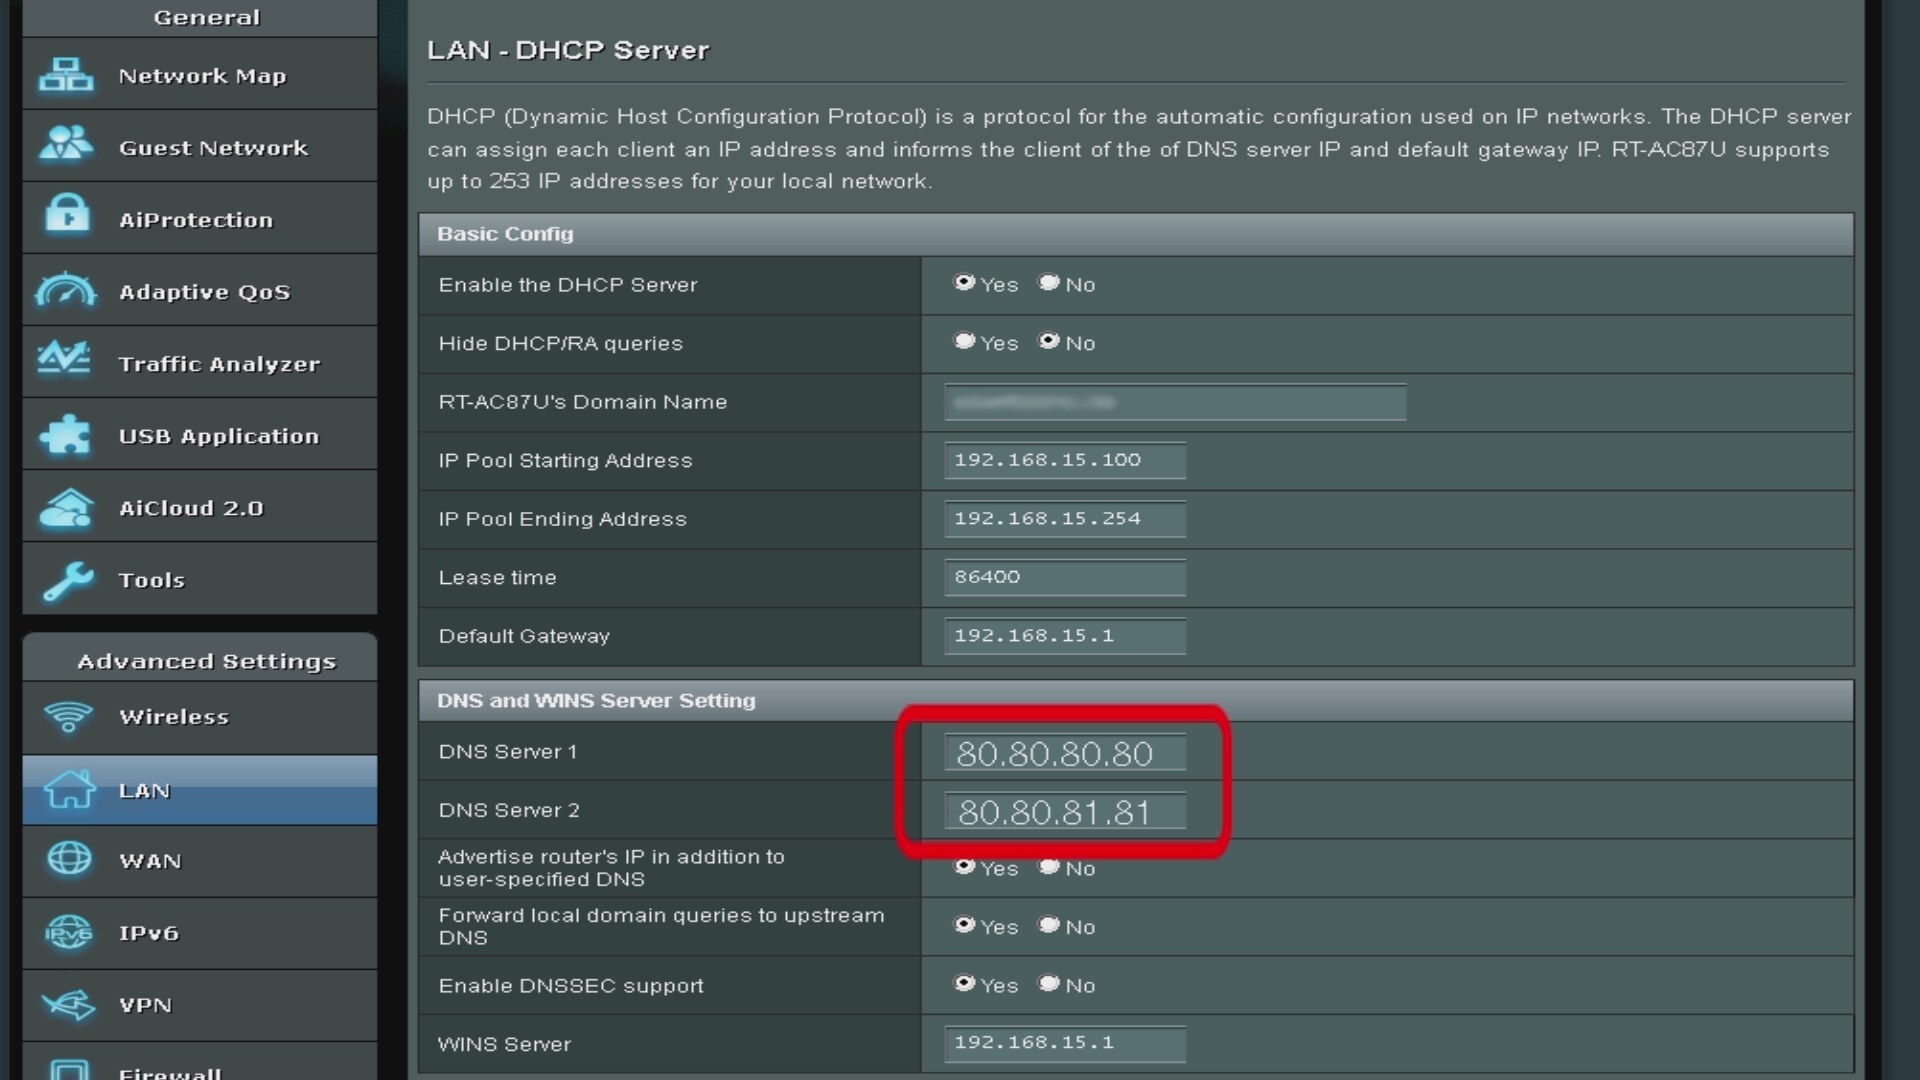Open Wireless advanced settings
The image size is (1920, 1080).
[200, 718]
